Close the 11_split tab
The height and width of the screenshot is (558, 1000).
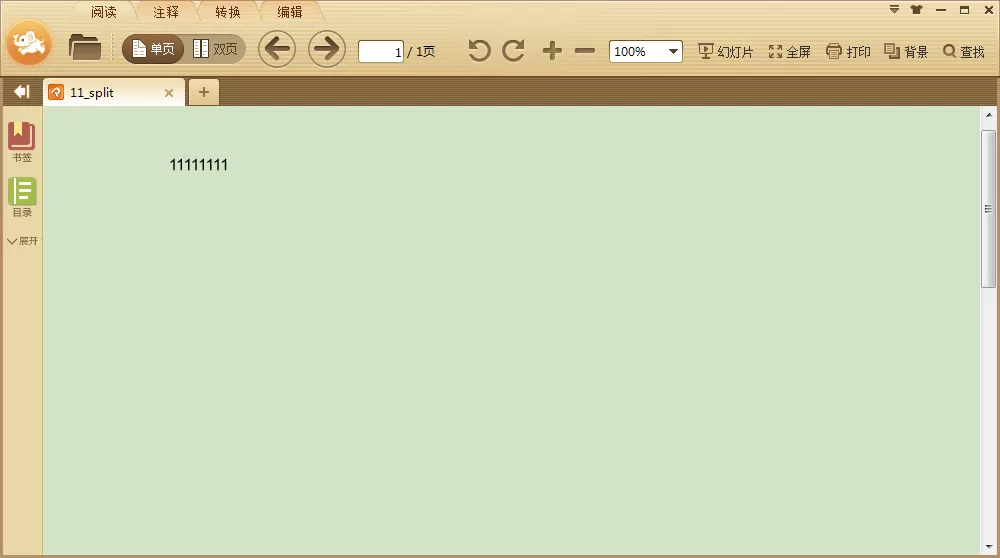(x=169, y=93)
